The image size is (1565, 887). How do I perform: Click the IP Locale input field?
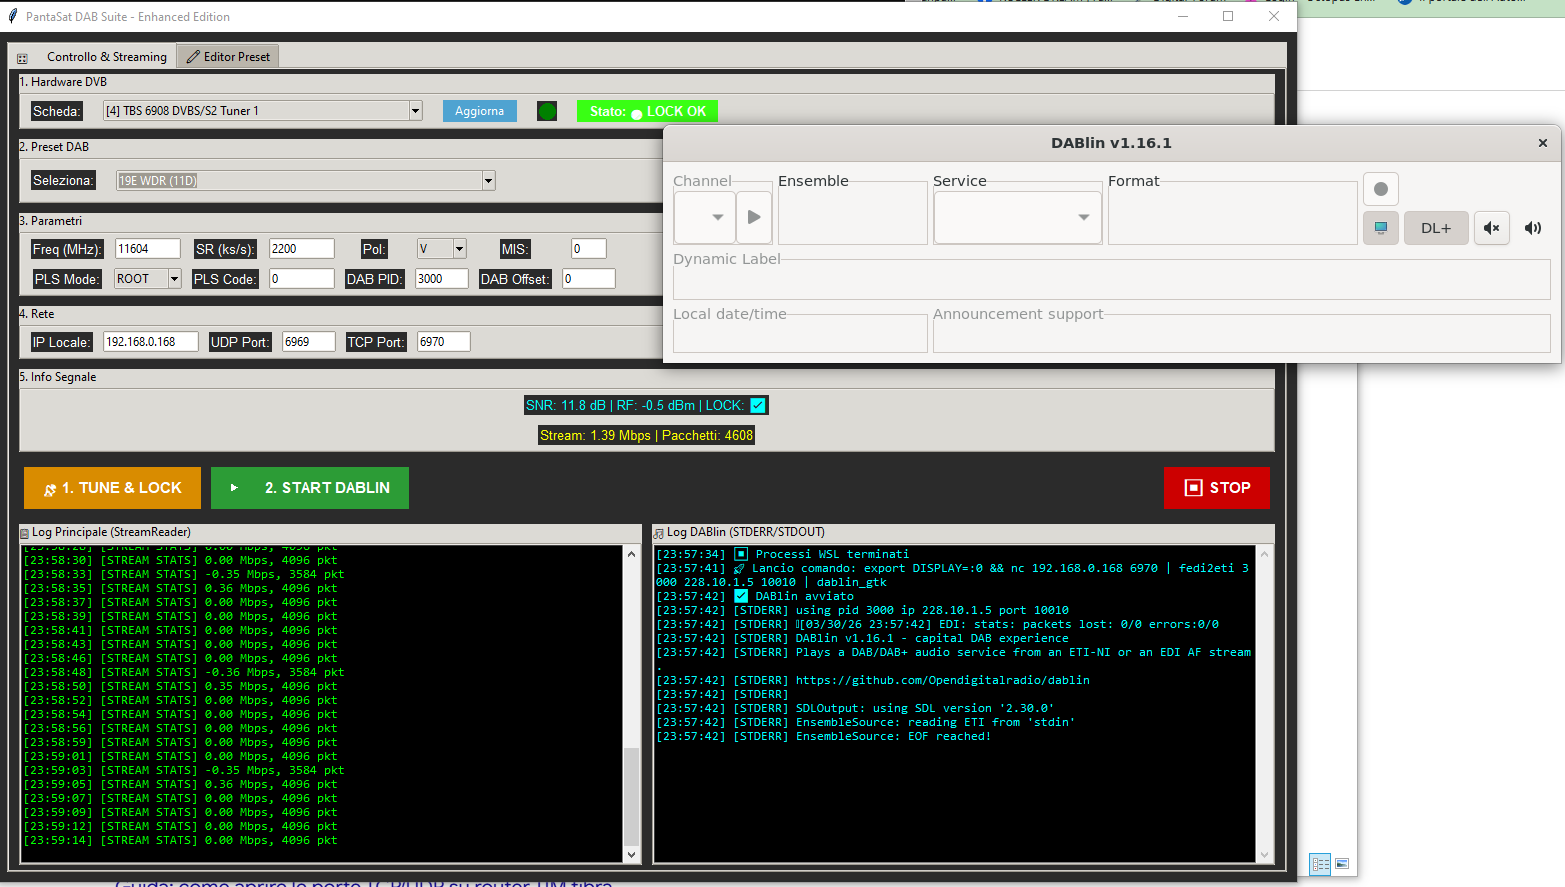151,342
